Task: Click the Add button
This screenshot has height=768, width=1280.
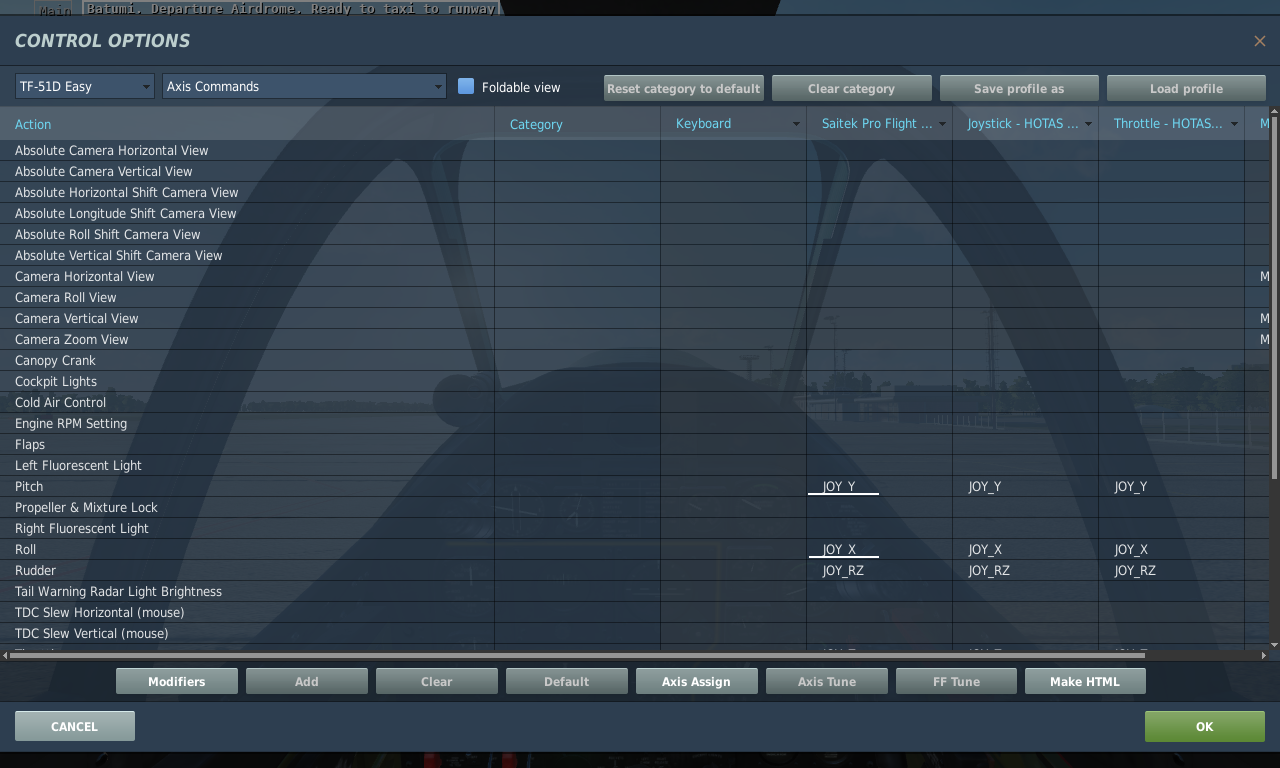Action: [x=307, y=681]
